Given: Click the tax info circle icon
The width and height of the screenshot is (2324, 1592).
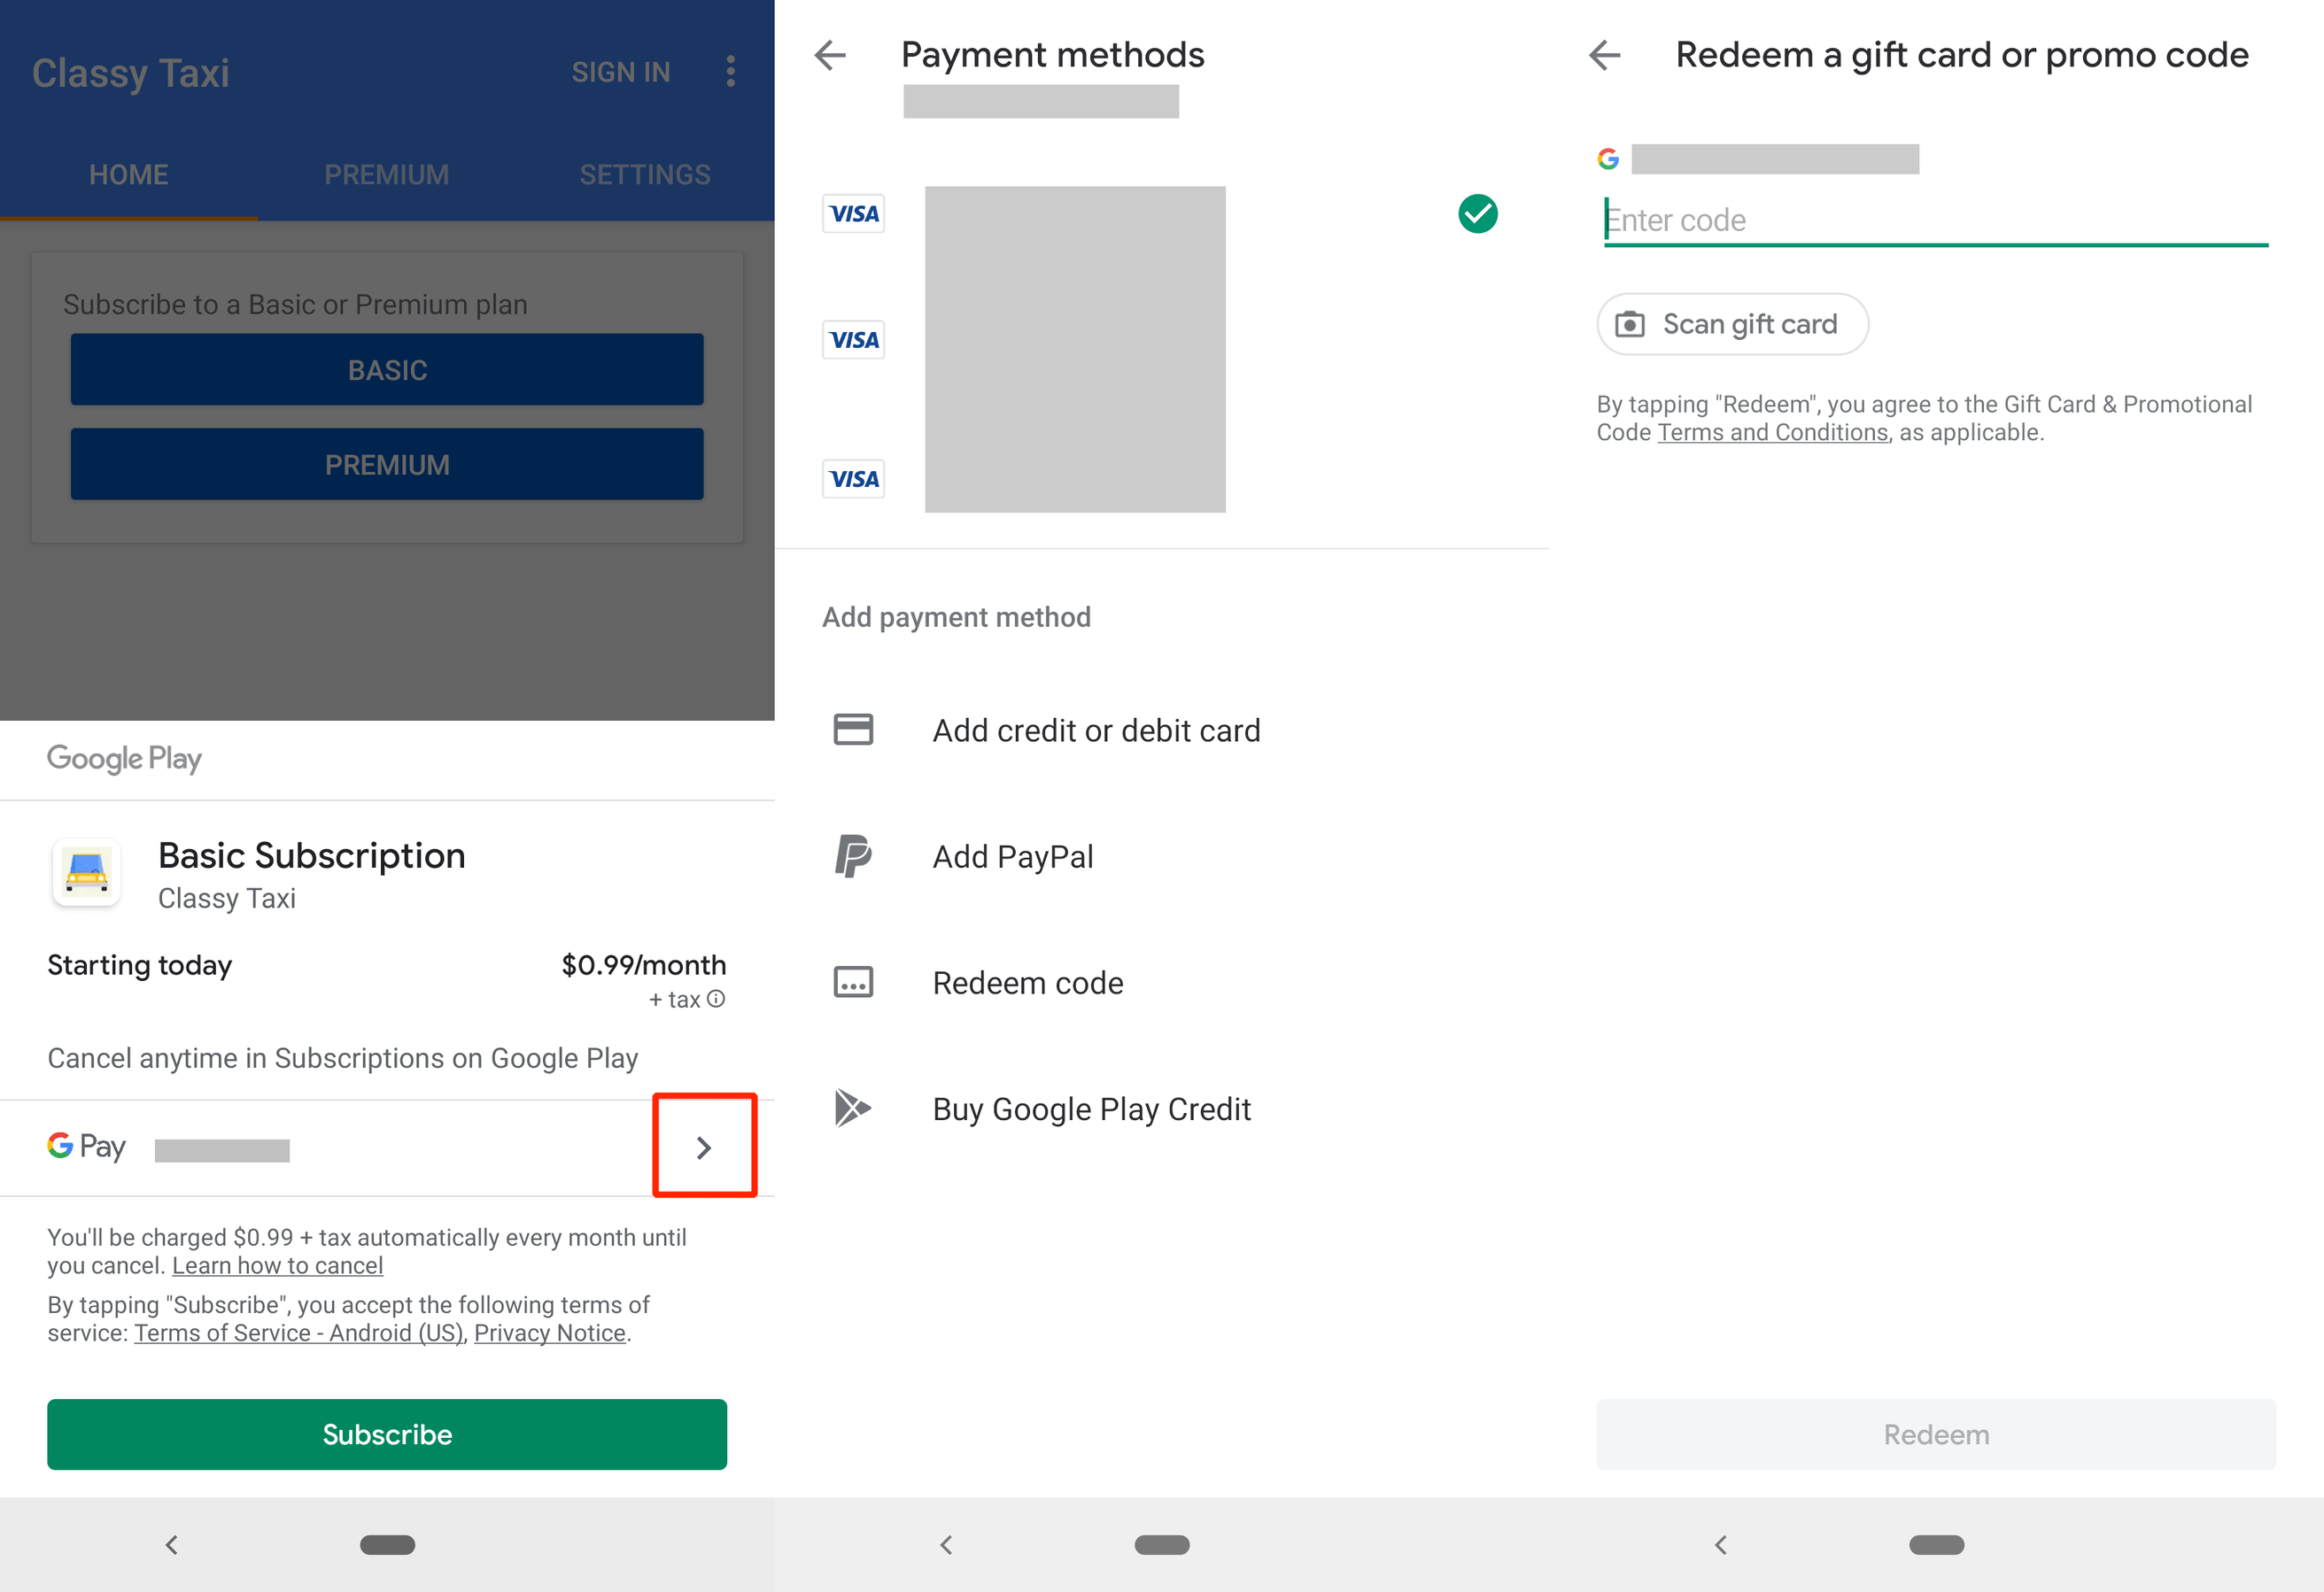Looking at the screenshot, I should tap(716, 999).
